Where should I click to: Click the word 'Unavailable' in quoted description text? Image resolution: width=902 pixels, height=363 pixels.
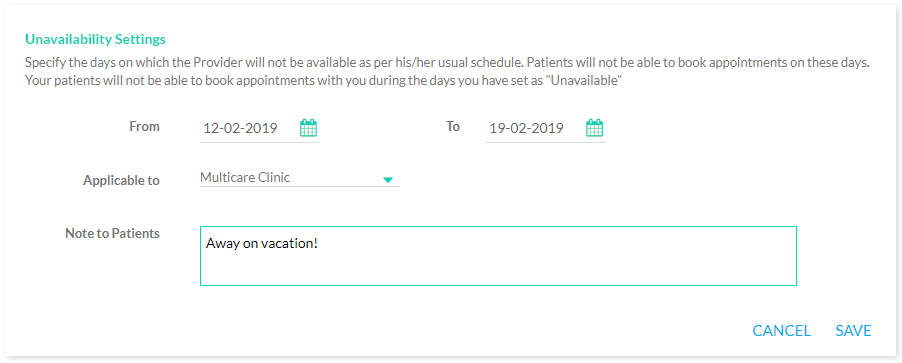(x=586, y=81)
